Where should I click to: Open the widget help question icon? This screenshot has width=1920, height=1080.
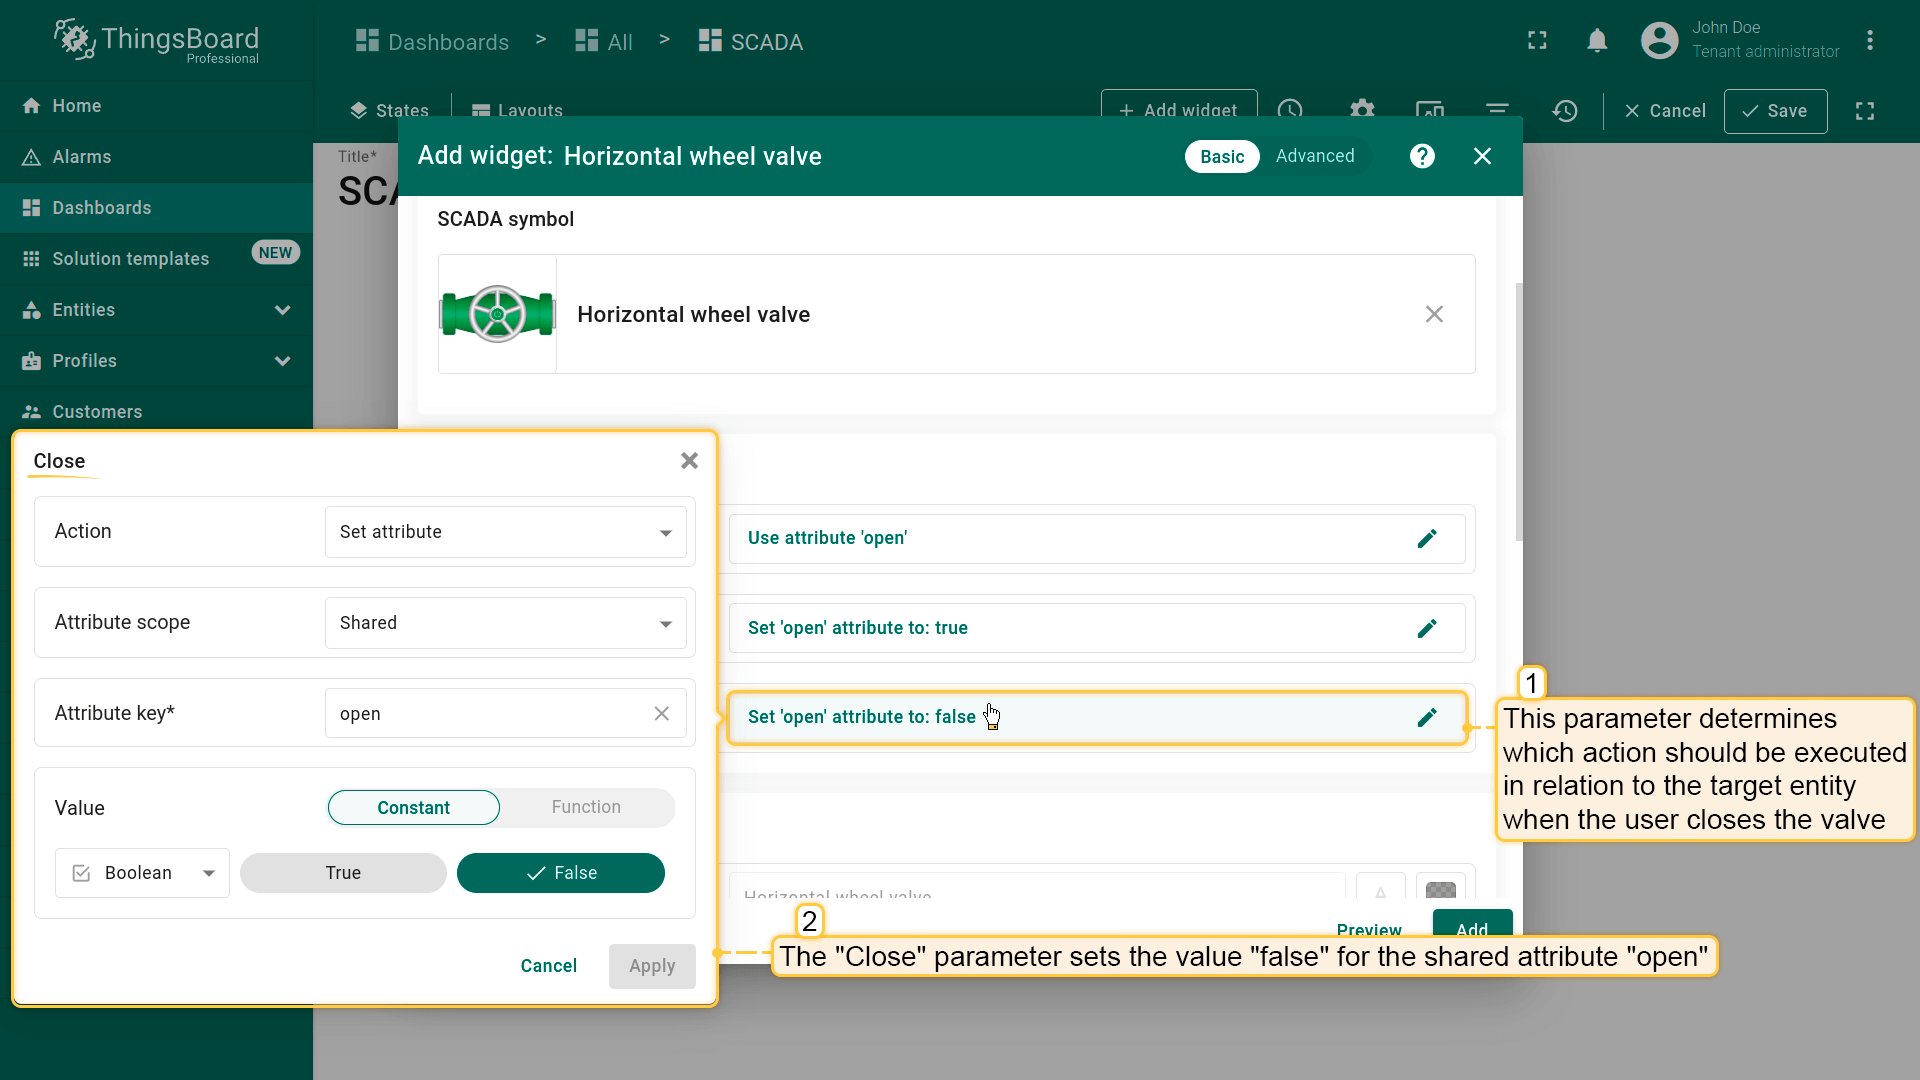[x=1422, y=156]
